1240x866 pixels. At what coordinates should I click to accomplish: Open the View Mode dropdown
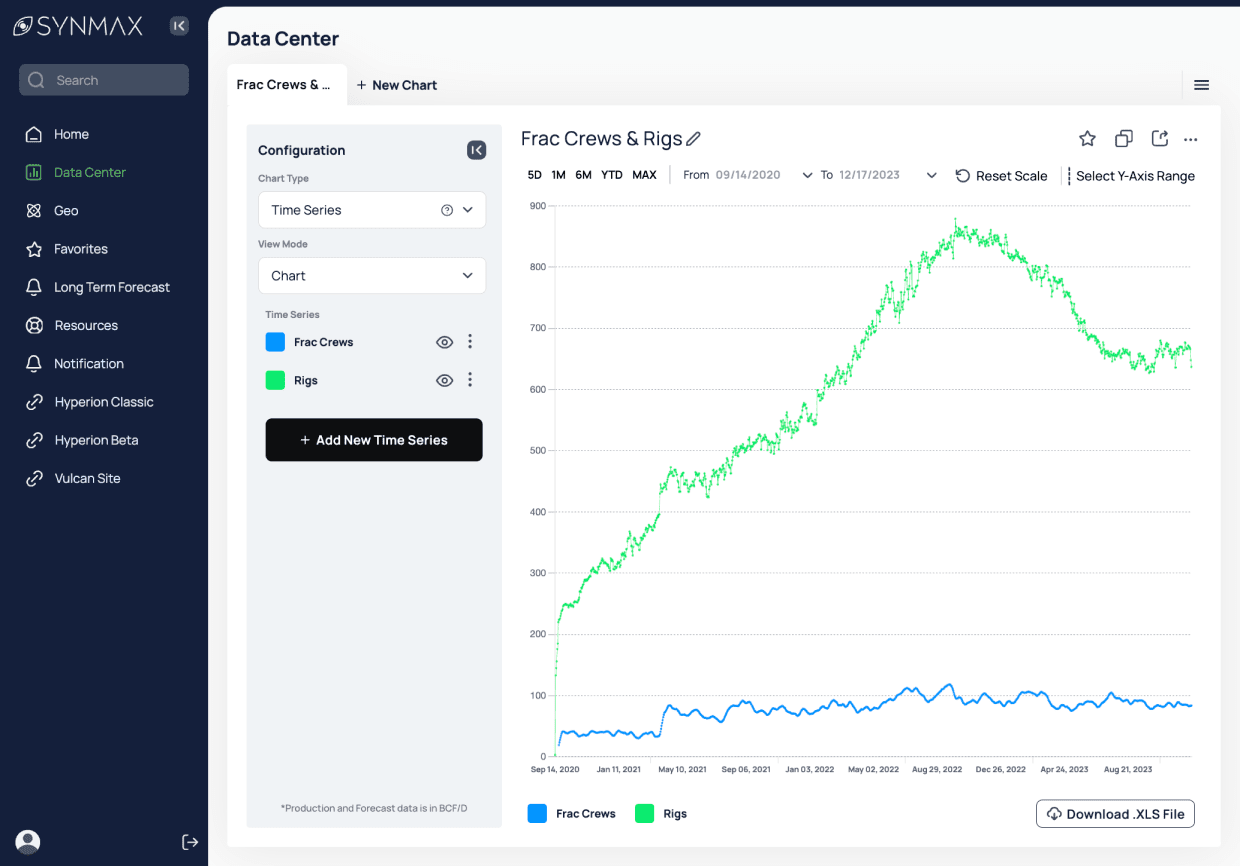[x=371, y=275]
